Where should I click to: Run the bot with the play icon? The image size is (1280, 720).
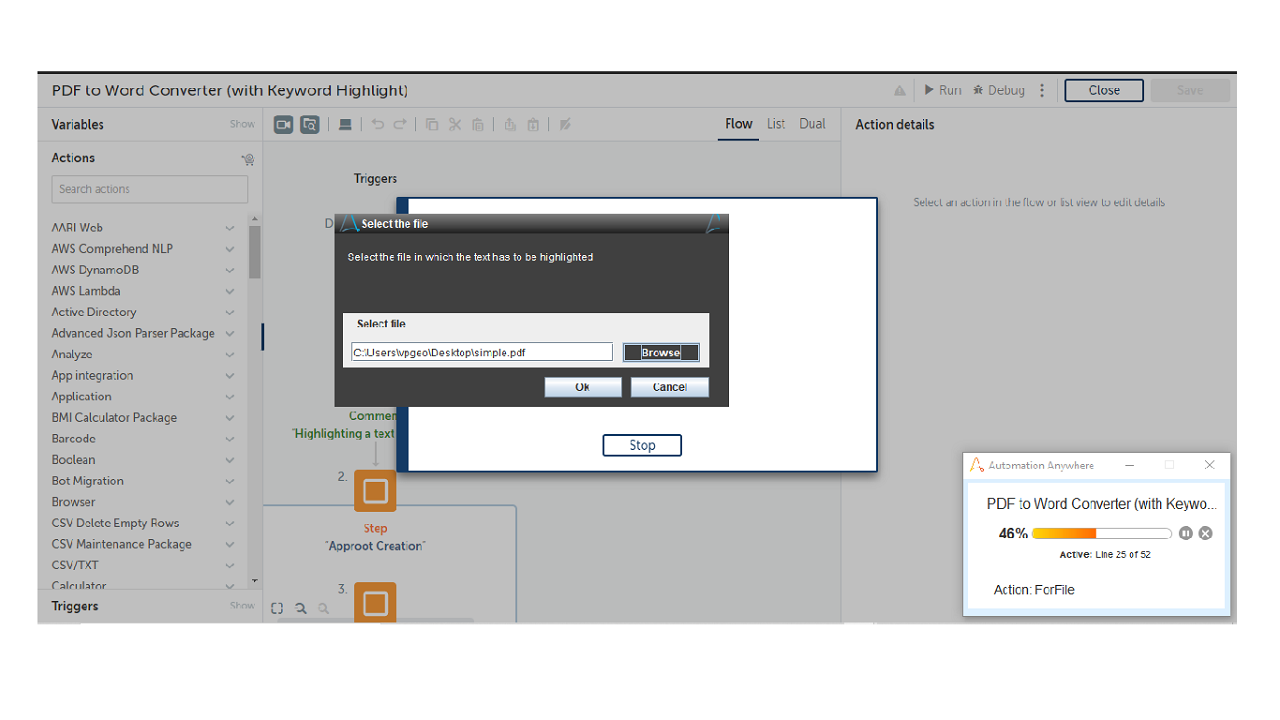[943, 90]
